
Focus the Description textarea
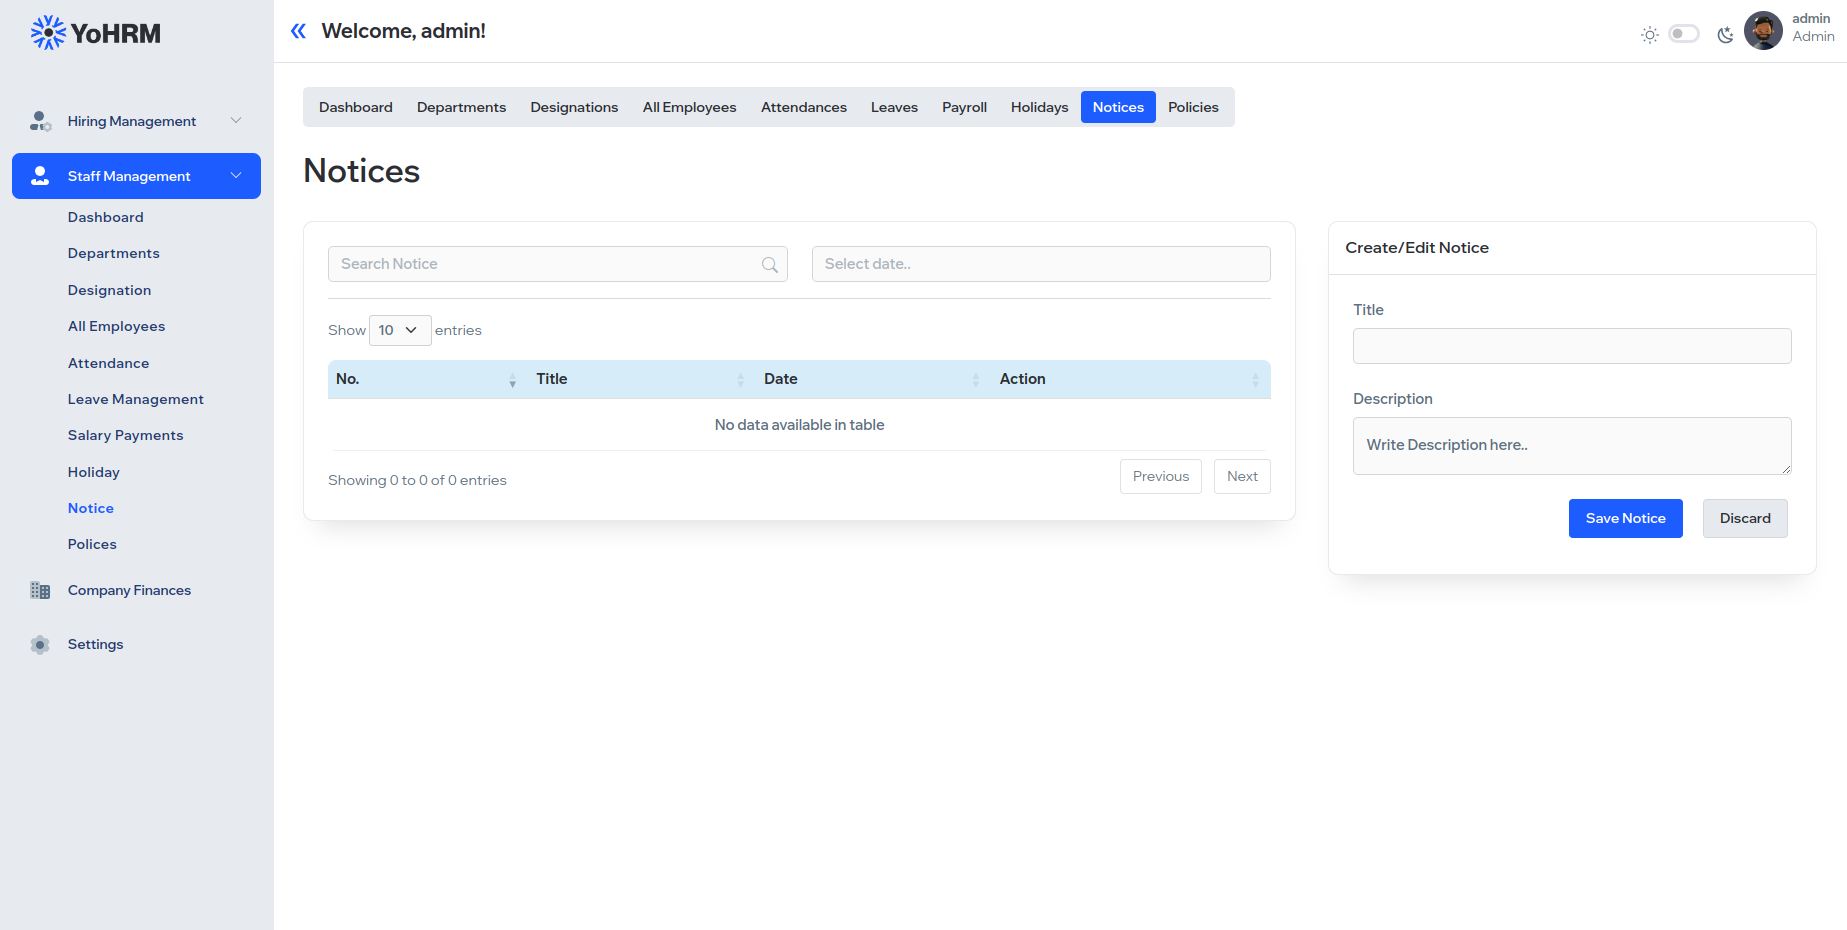(1572, 446)
